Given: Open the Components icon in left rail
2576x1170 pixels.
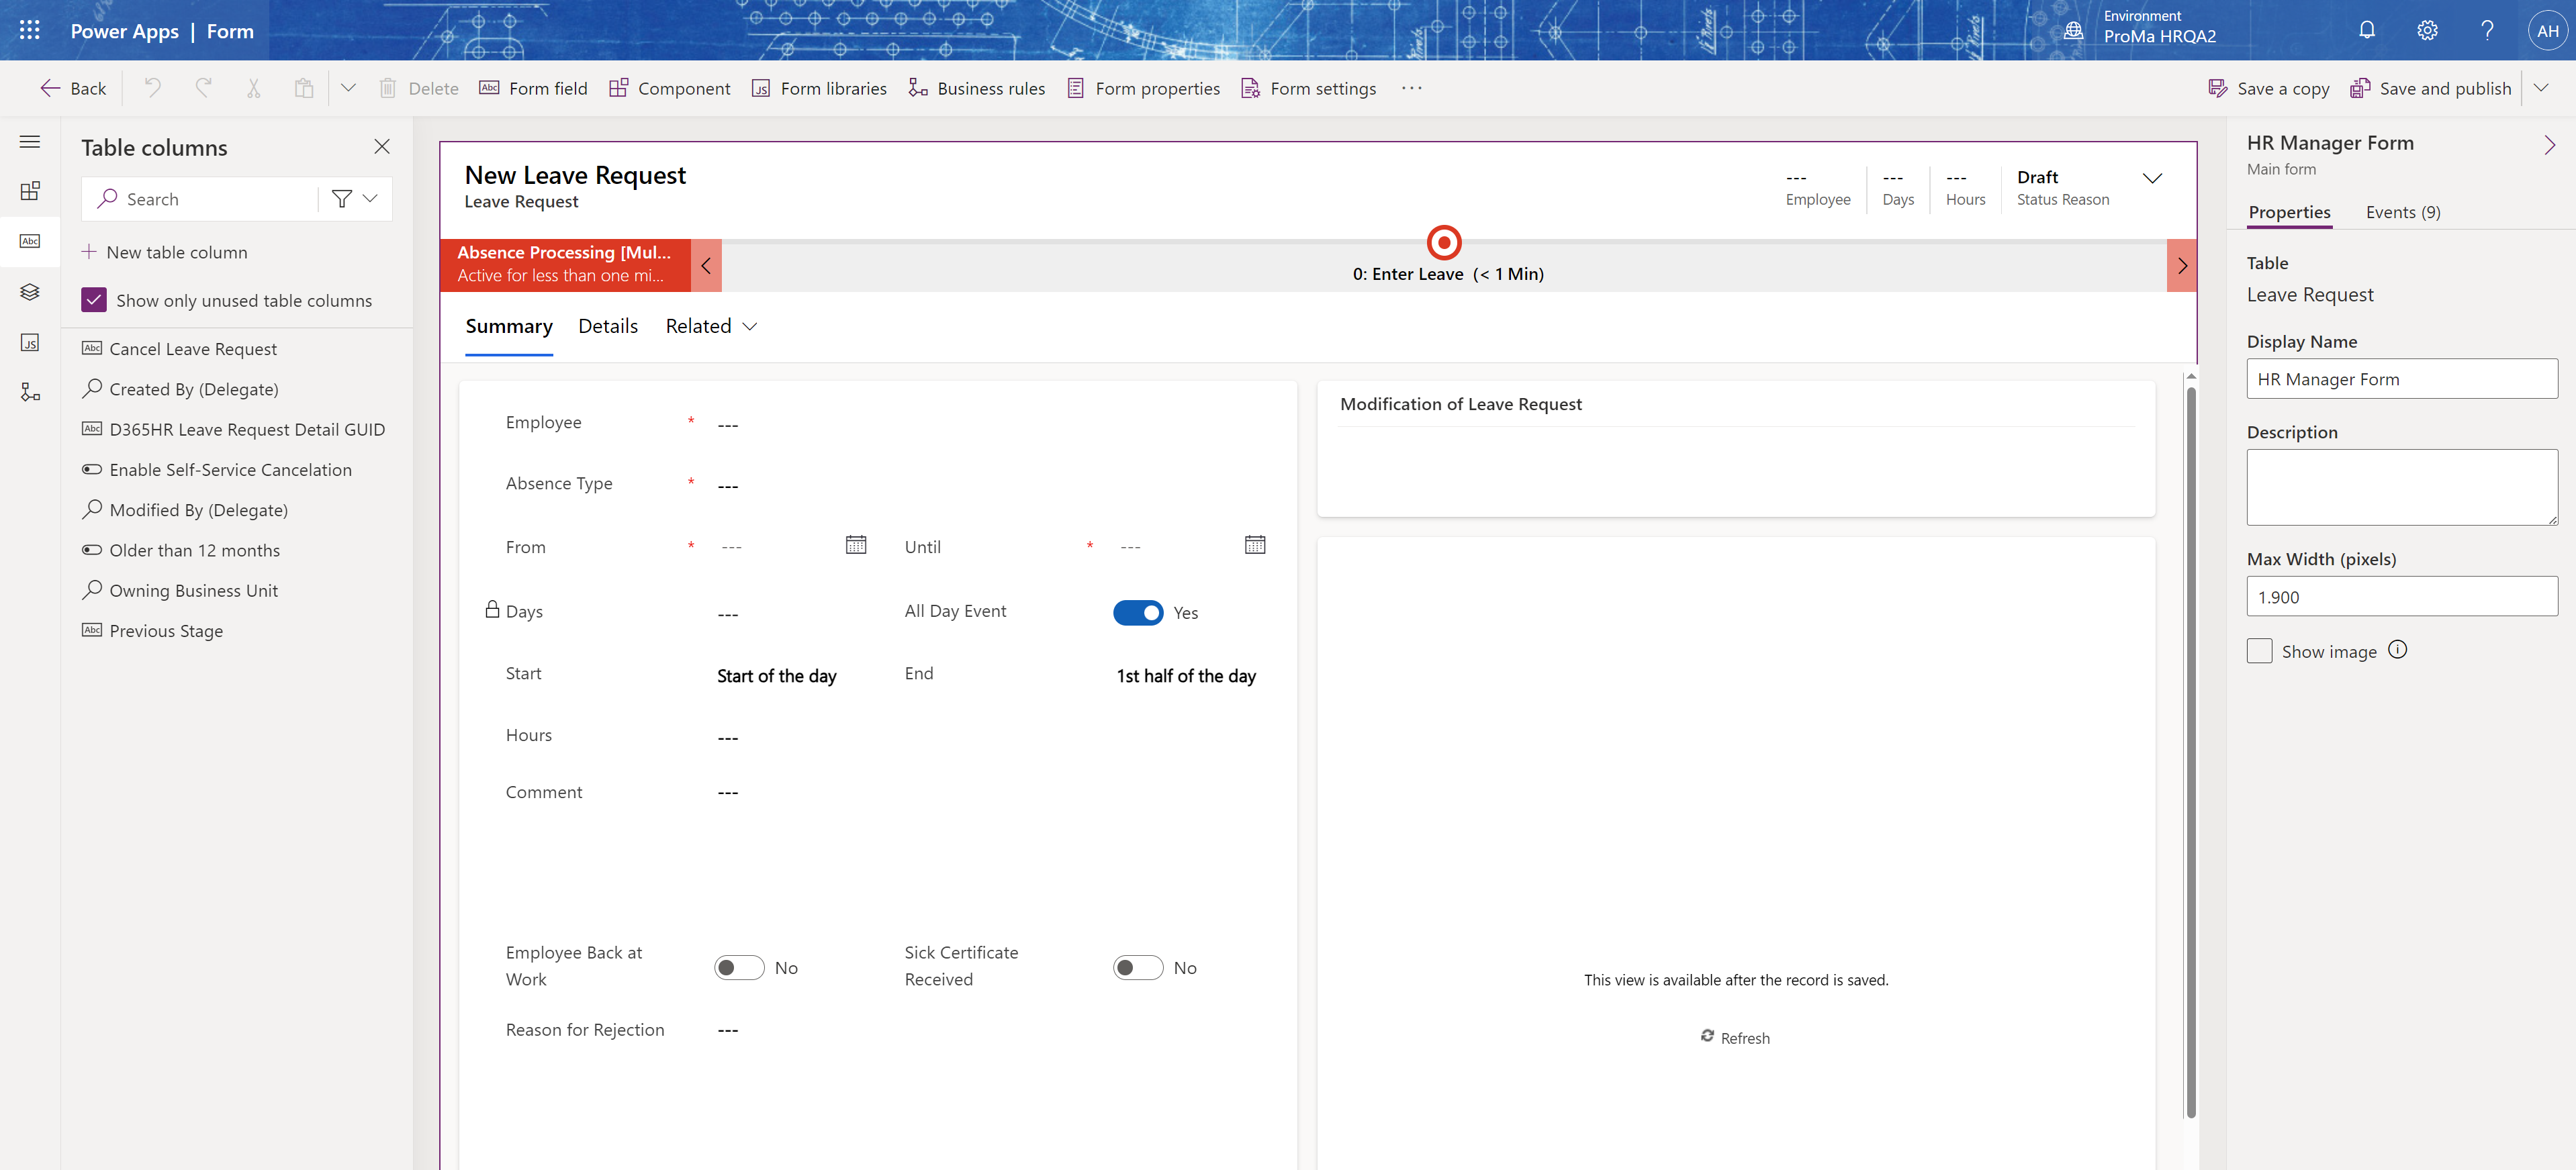Looking at the screenshot, I should 30,191.
